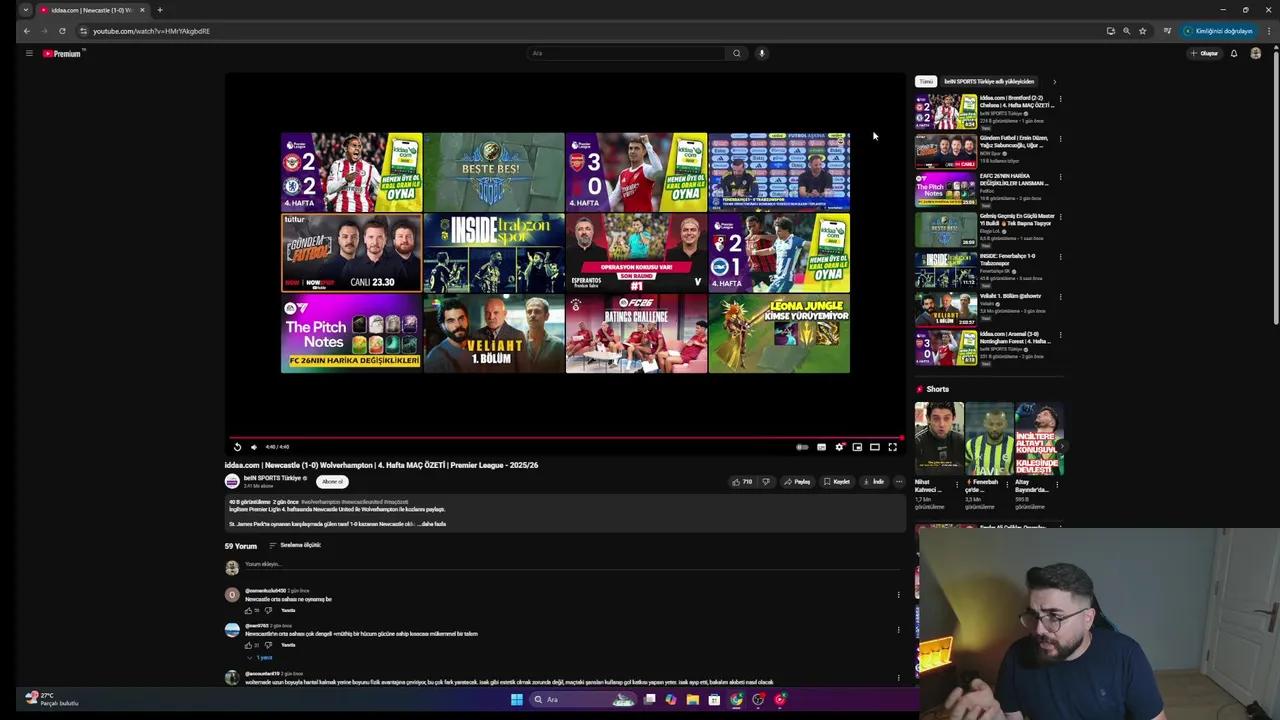
Task: Switch to the miniplayer
Action: click(x=857, y=447)
